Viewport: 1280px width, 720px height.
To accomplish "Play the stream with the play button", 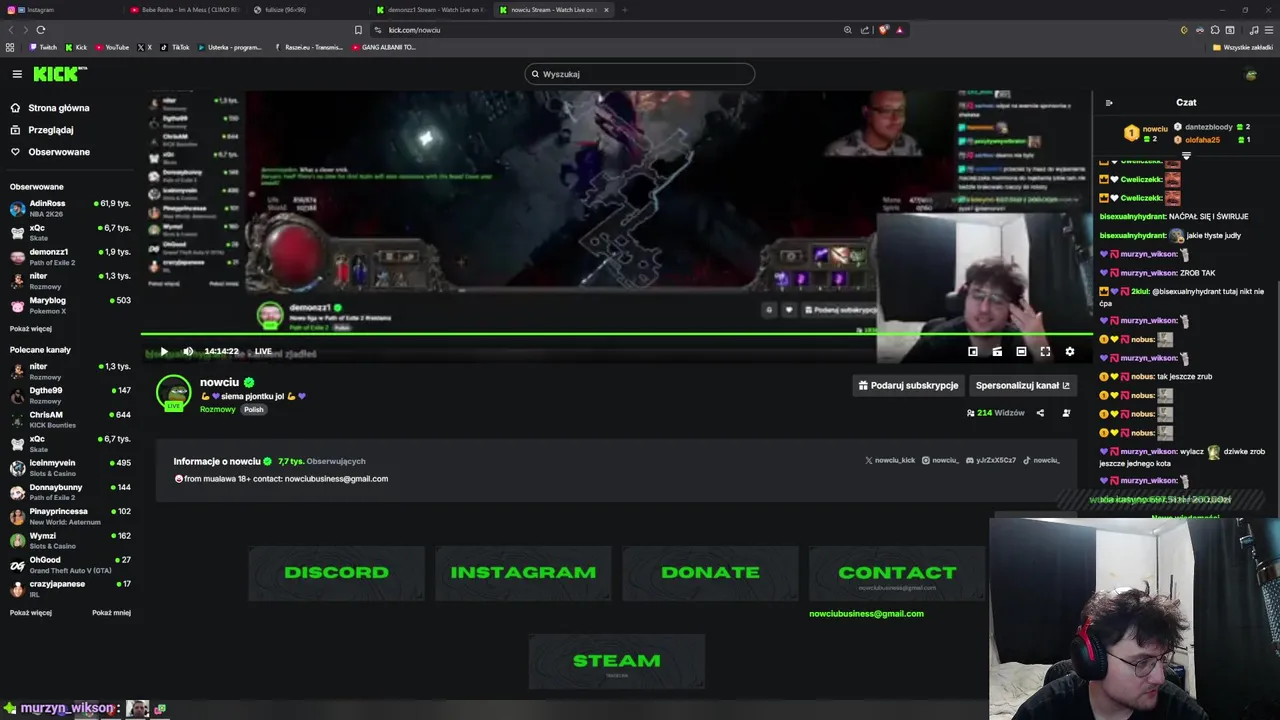I will [164, 351].
